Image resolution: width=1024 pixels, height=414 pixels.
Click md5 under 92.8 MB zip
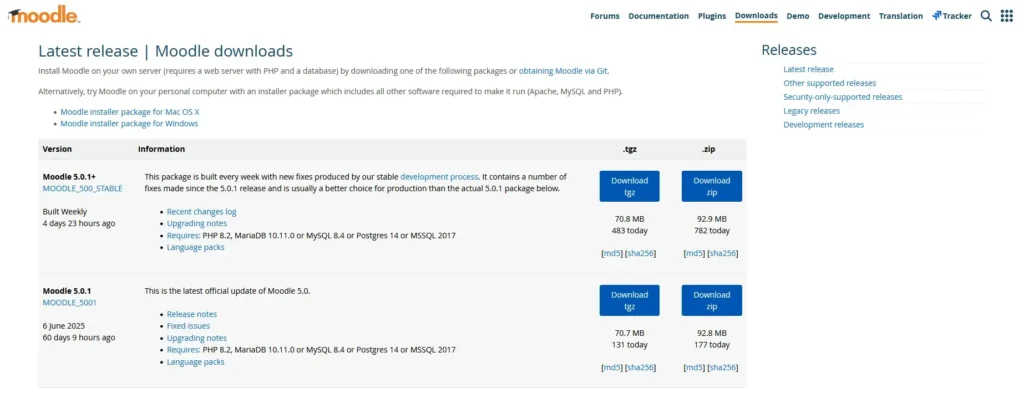pos(694,368)
